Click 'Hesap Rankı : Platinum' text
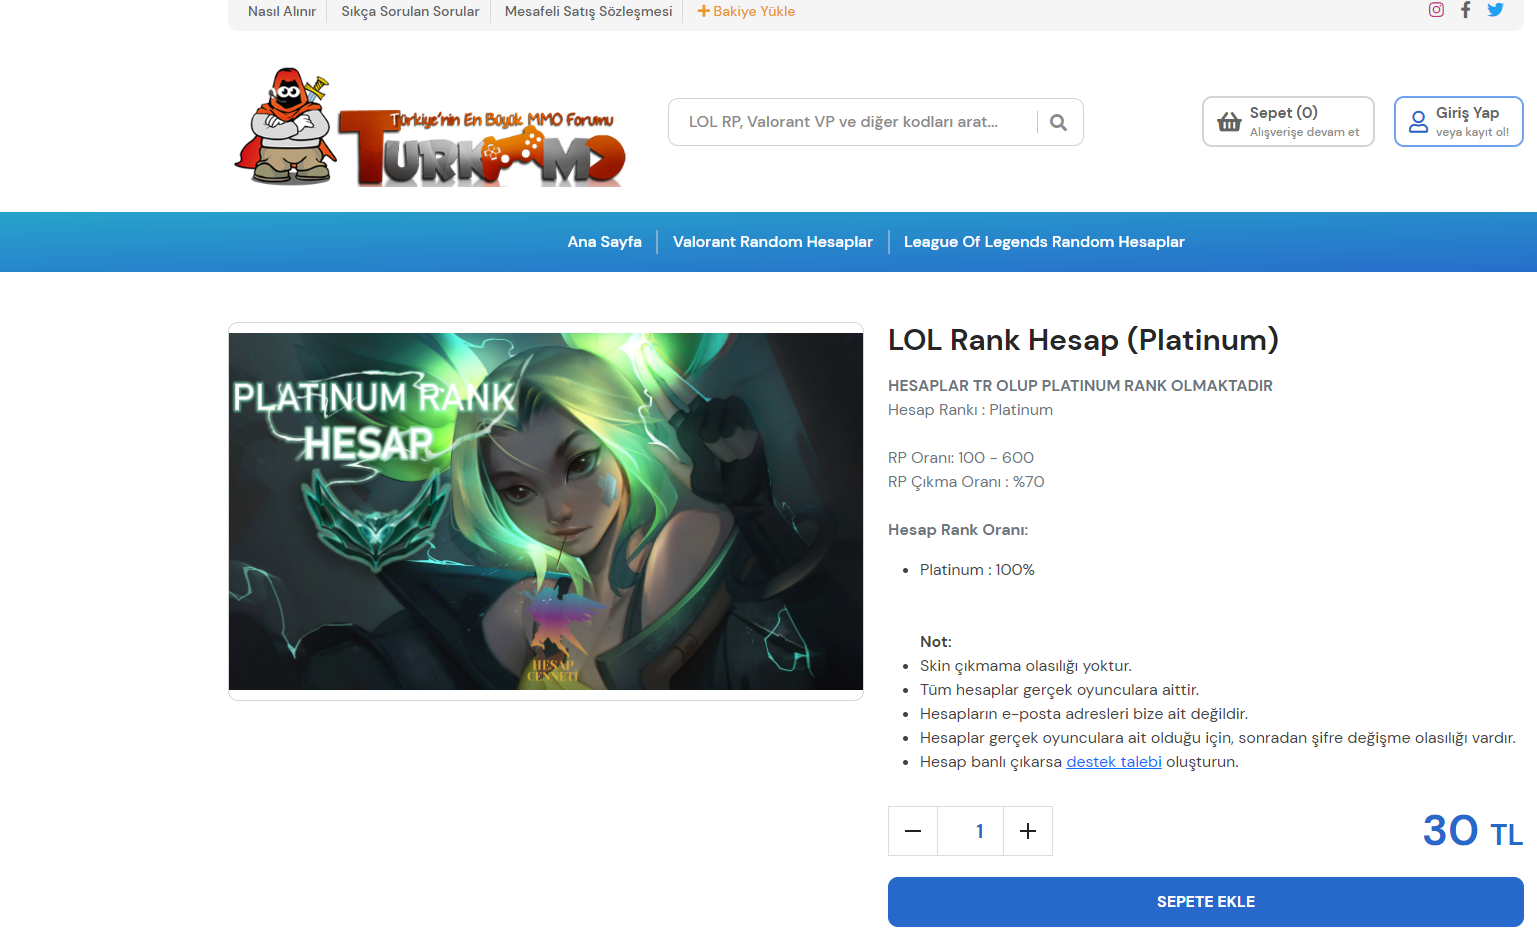This screenshot has width=1537, height=950. click(x=970, y=410)
